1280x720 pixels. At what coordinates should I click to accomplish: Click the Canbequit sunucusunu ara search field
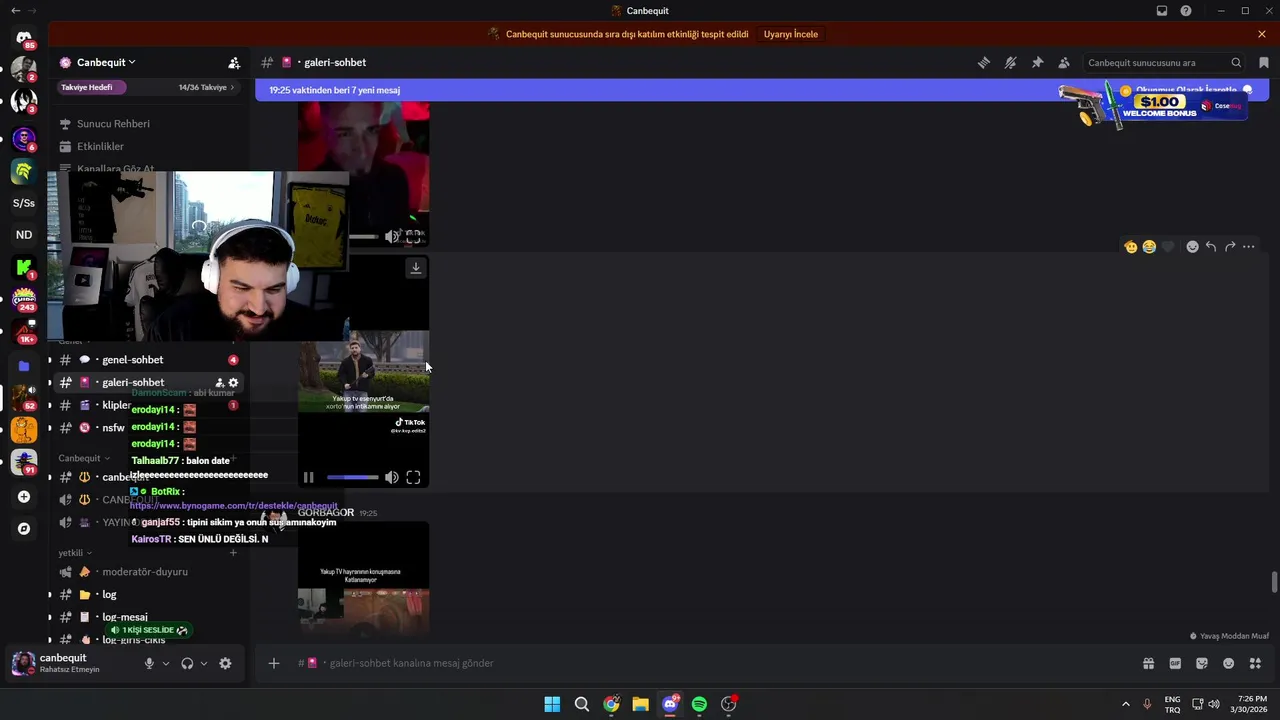click(x=1163, y=62)
